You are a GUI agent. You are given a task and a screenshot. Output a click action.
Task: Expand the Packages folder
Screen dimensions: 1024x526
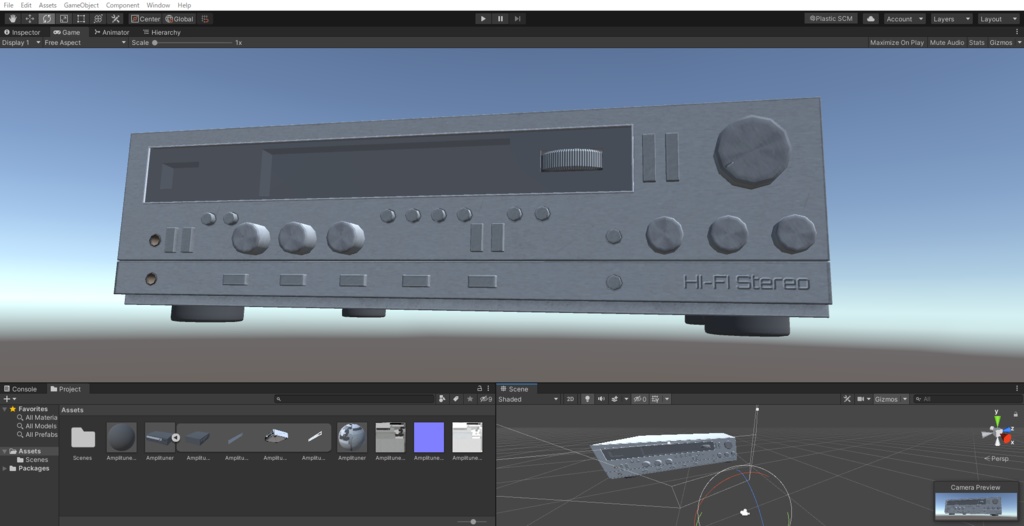pos(5,468)
